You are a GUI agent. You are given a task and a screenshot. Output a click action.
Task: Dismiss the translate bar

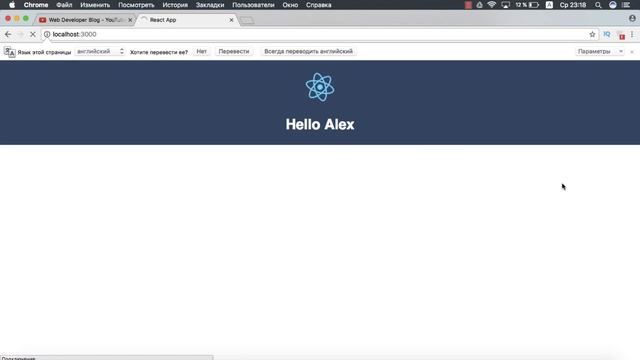[632, 52]
